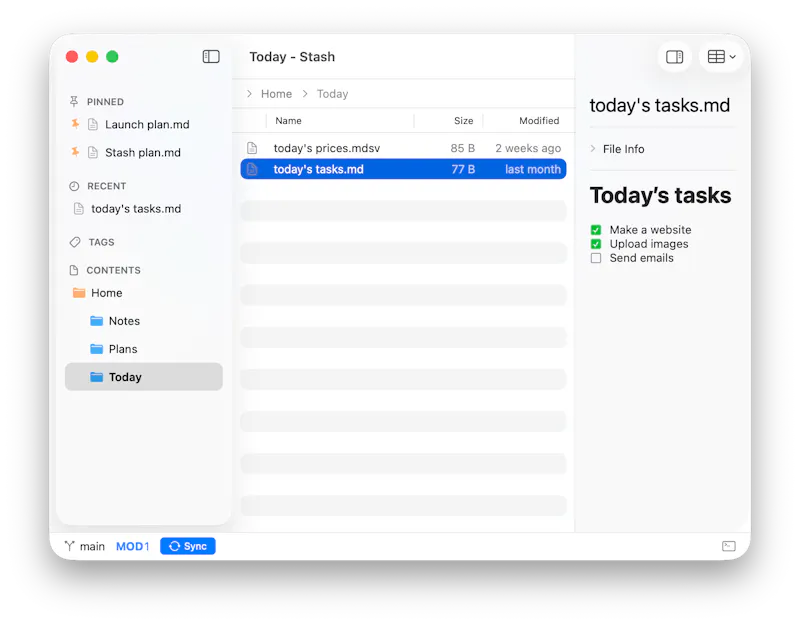Open the table view mode dropdown

coord(721,57)
